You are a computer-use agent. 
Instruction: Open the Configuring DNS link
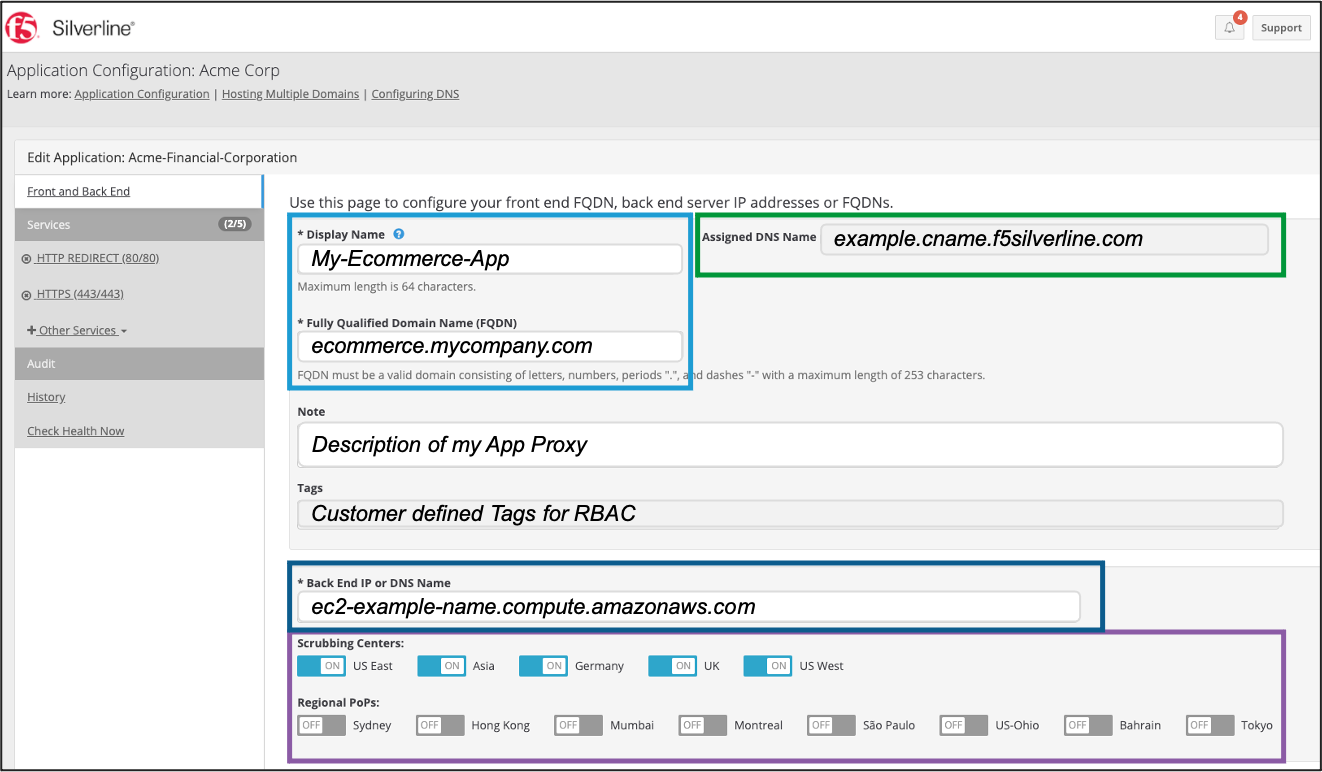[x=415, y=93]
